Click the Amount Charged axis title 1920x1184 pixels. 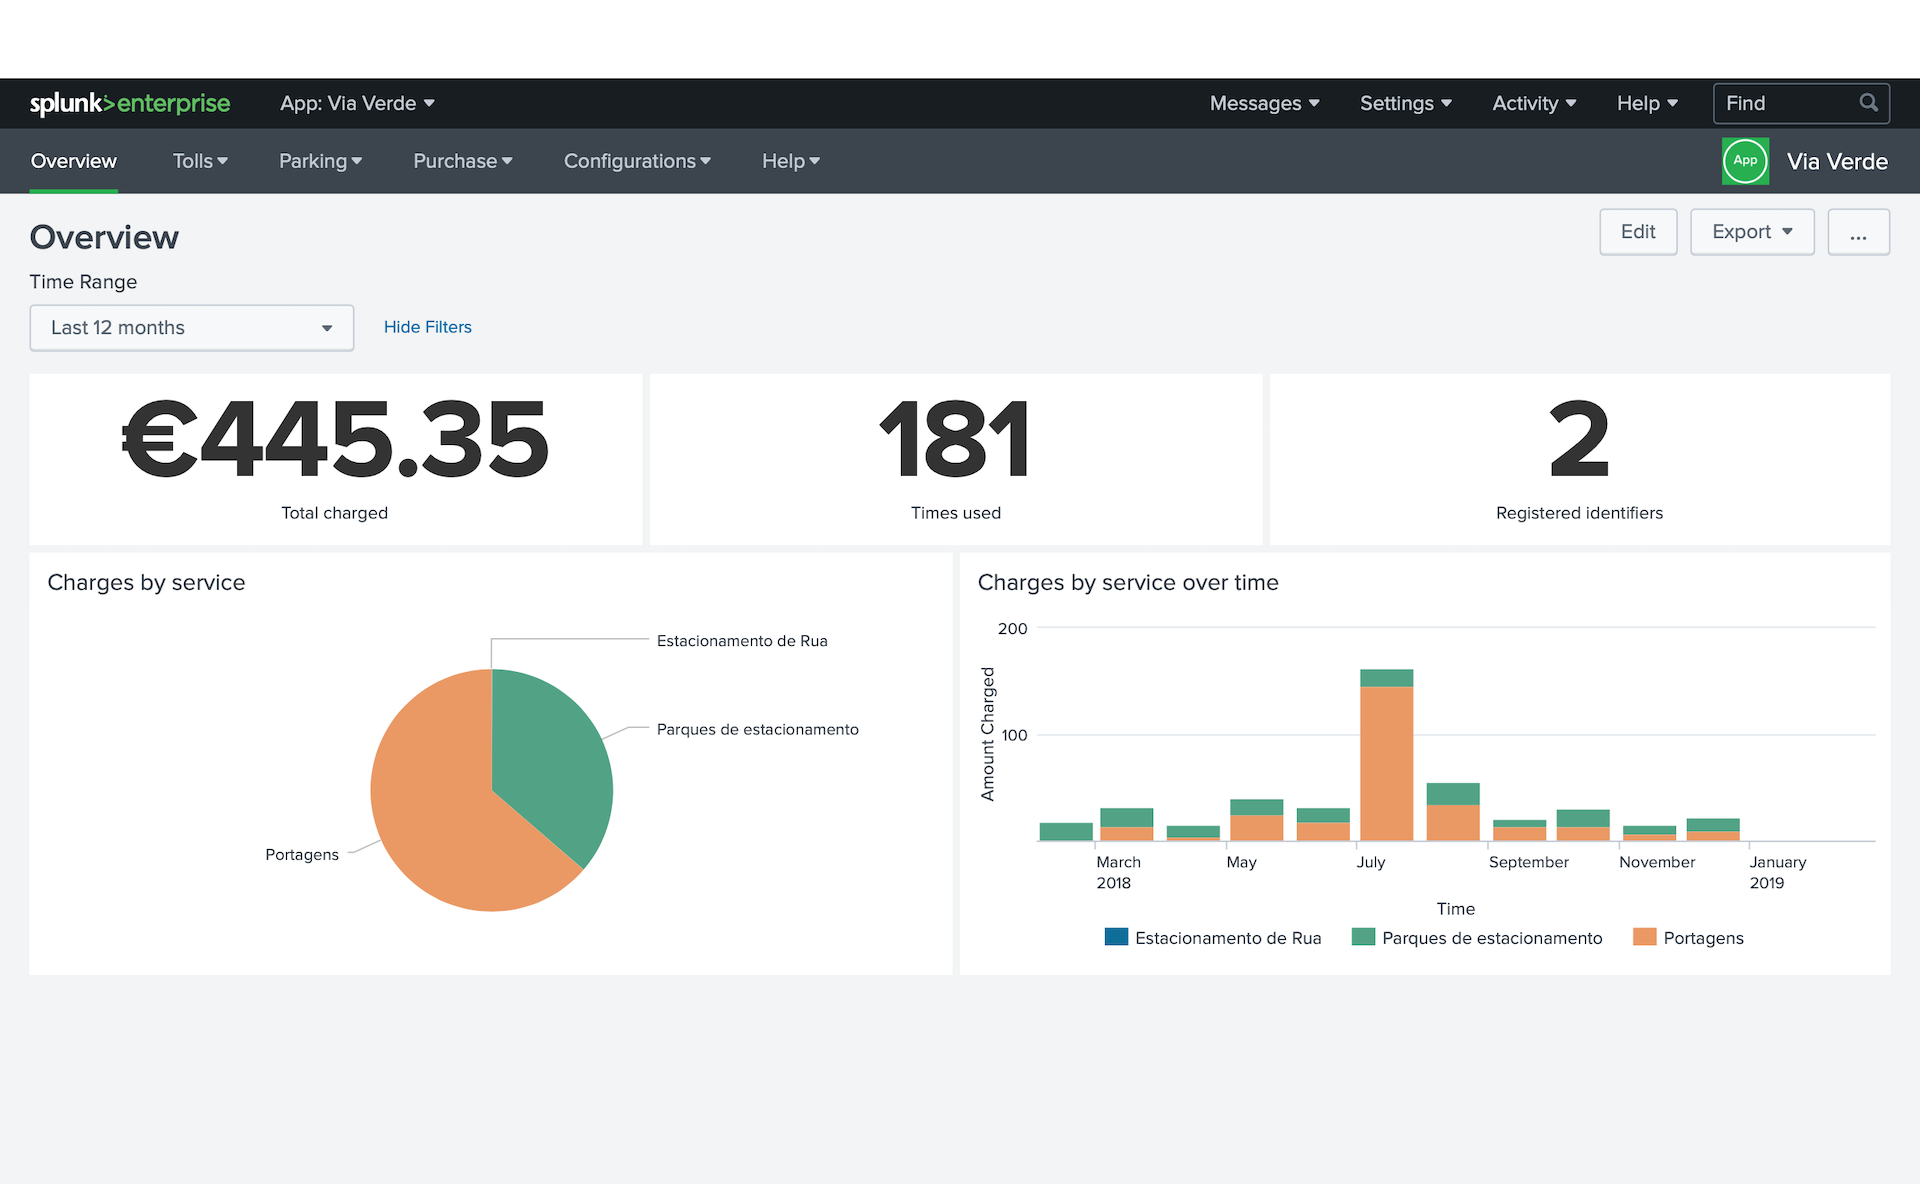point(988,734)
